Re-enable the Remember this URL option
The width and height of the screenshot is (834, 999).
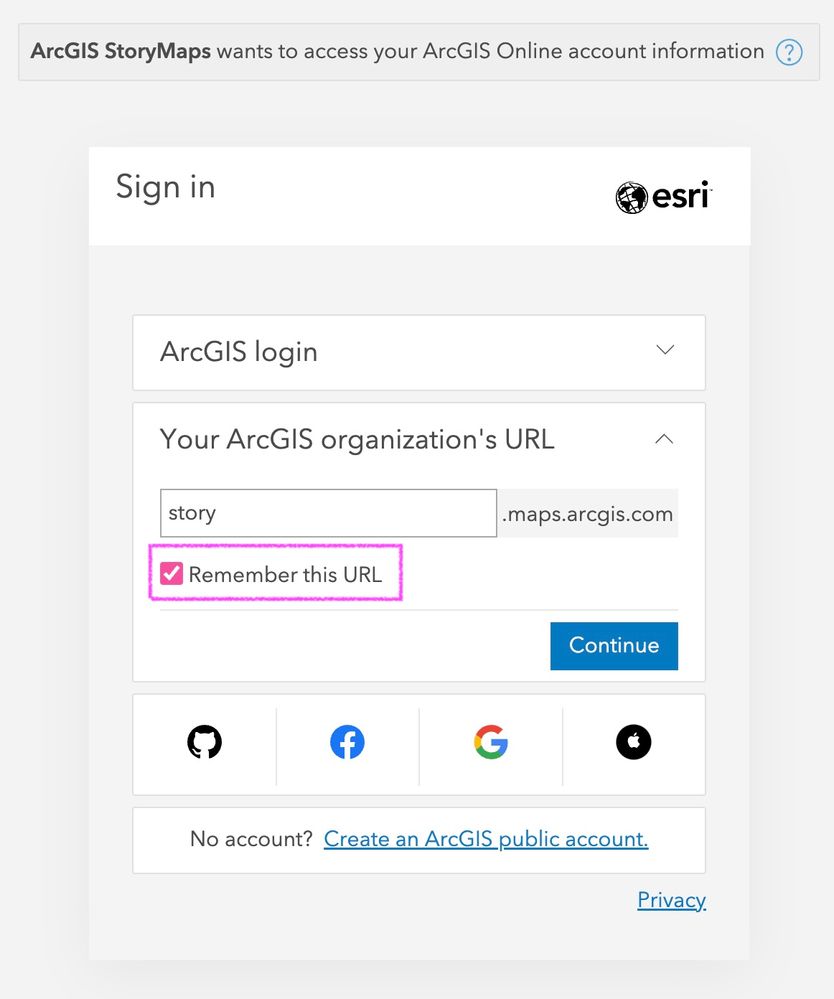(171, 572)
